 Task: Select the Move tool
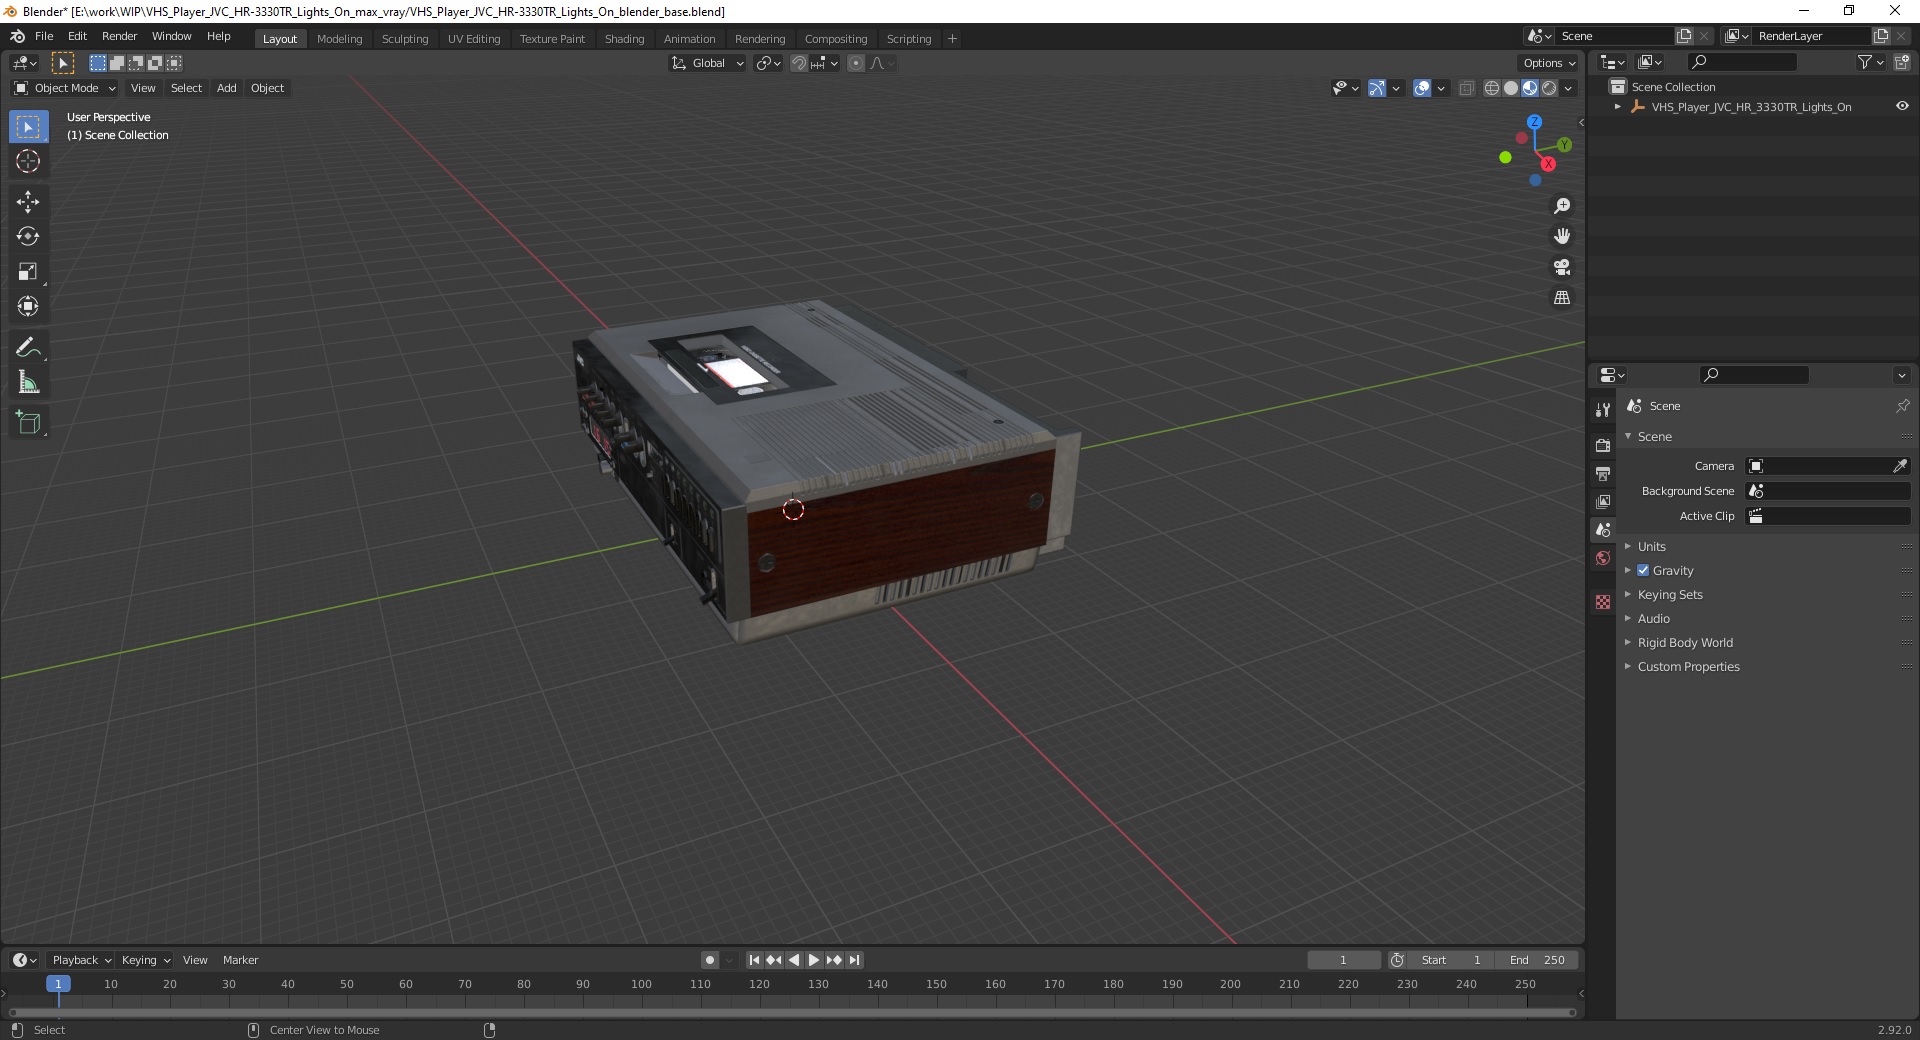coord(28,202)
